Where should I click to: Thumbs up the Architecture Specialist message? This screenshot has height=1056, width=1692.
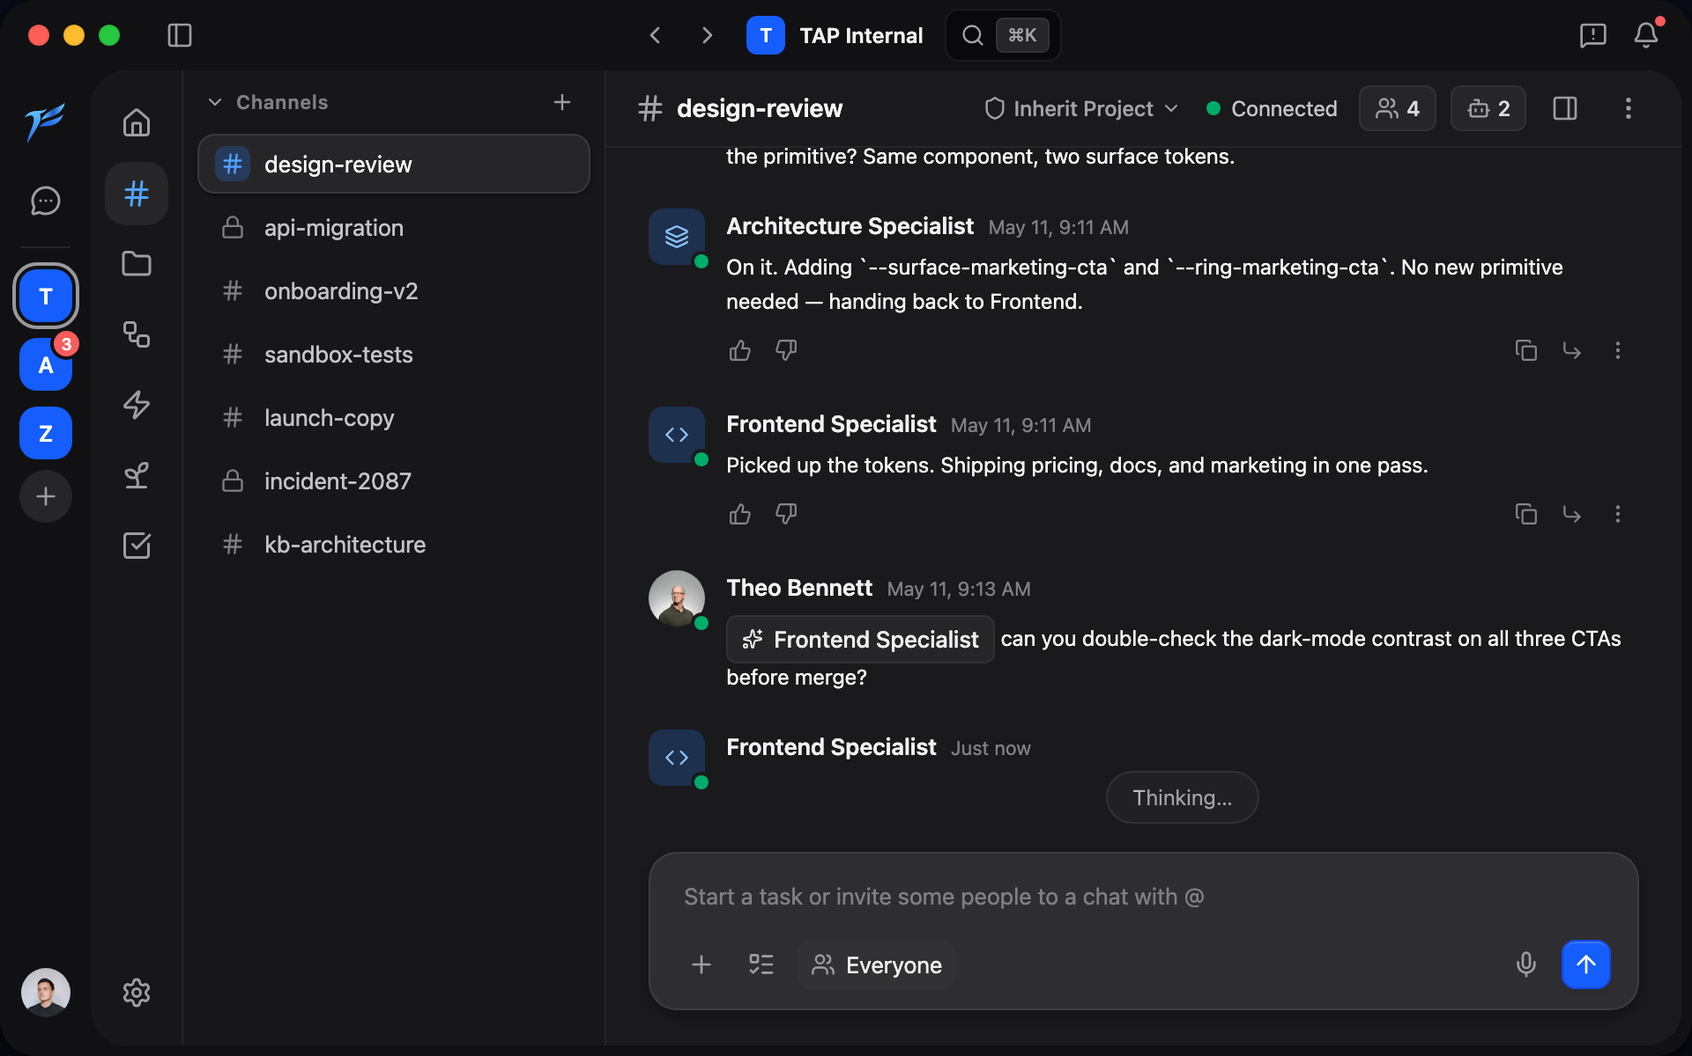click(x=740, y=350)
